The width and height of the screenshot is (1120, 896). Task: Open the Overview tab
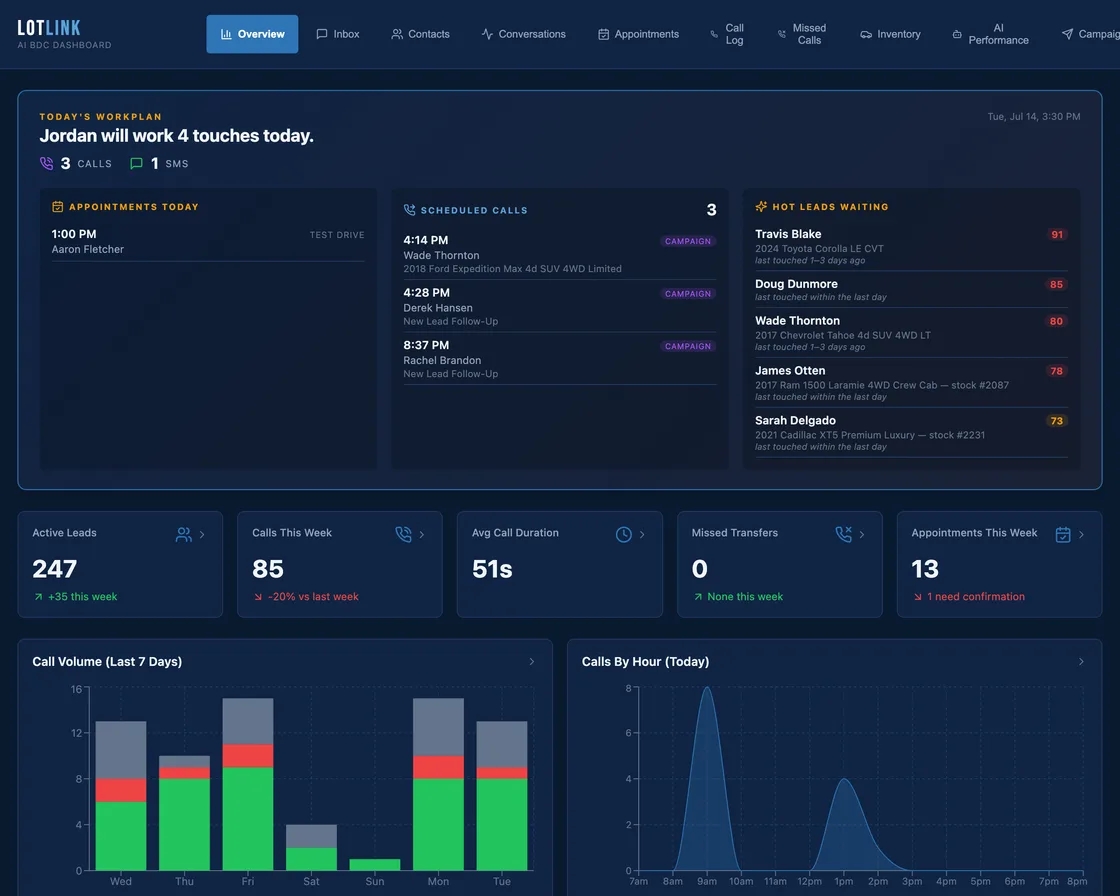pos(252,34)
